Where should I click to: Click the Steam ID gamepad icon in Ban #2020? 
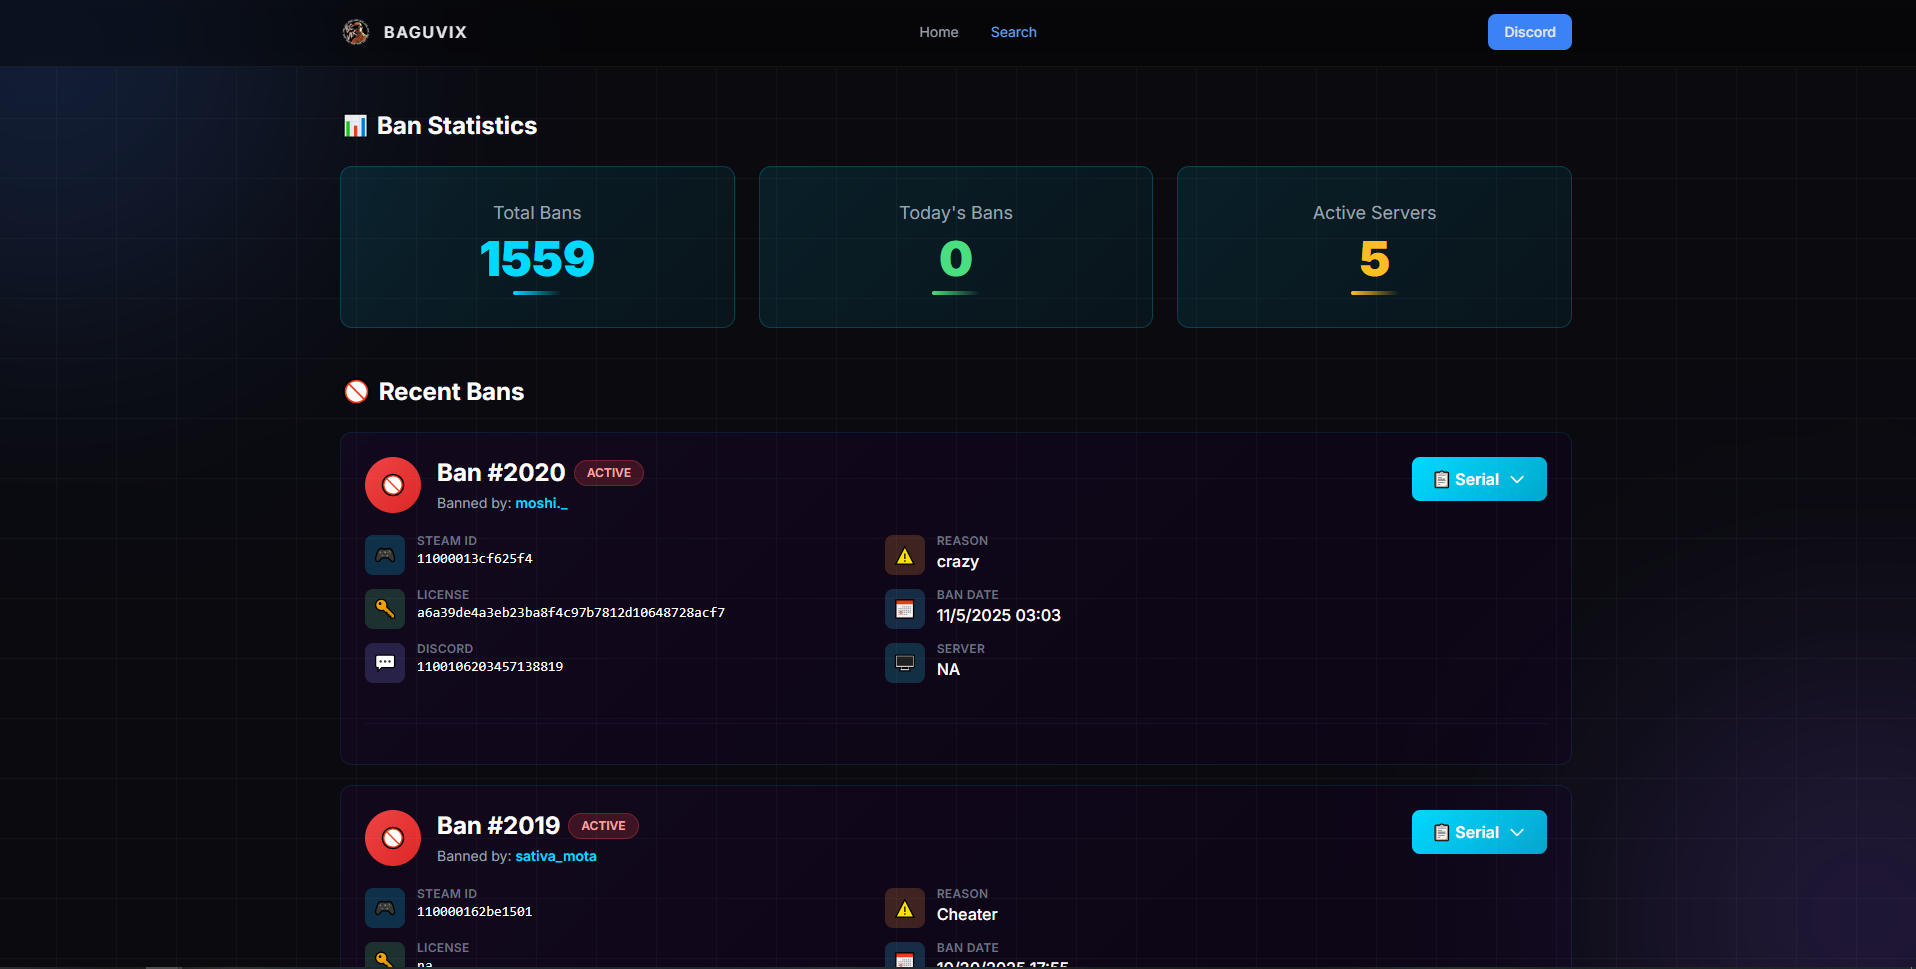click(385, 555)
